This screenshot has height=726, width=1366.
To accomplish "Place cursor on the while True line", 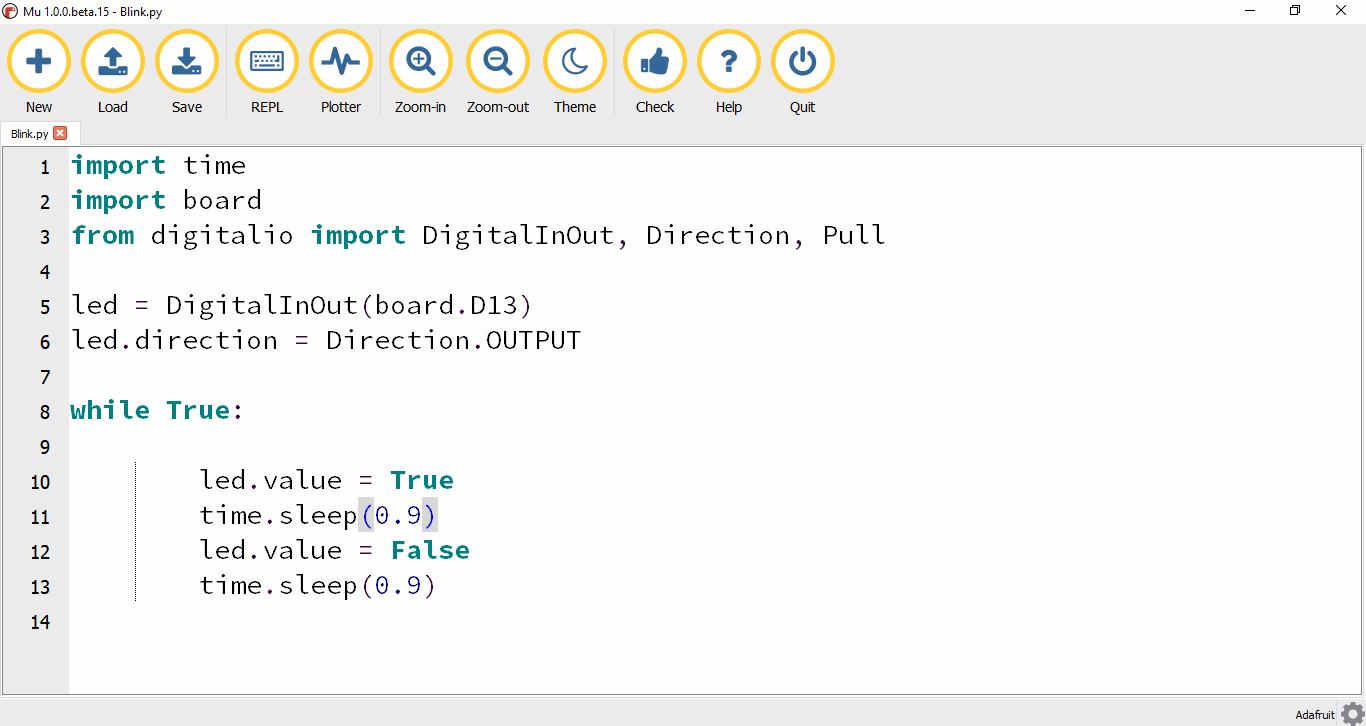I will click(155, 410).
